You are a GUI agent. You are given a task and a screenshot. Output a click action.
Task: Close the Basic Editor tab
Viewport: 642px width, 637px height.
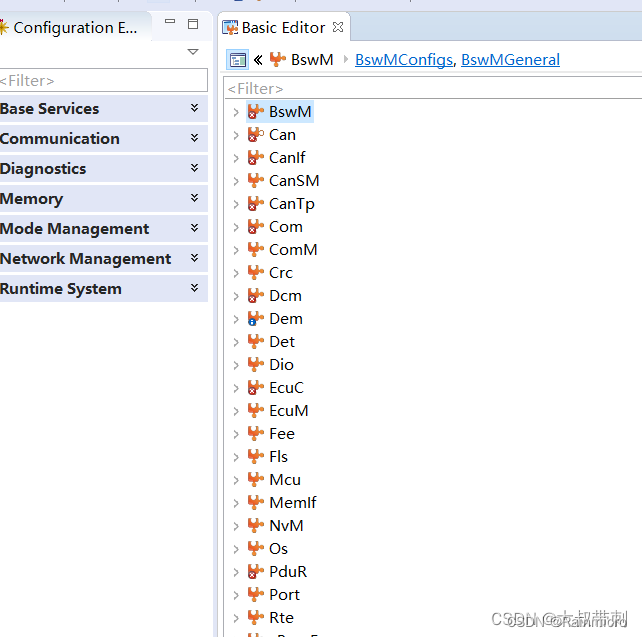click(x=338, y=27)
